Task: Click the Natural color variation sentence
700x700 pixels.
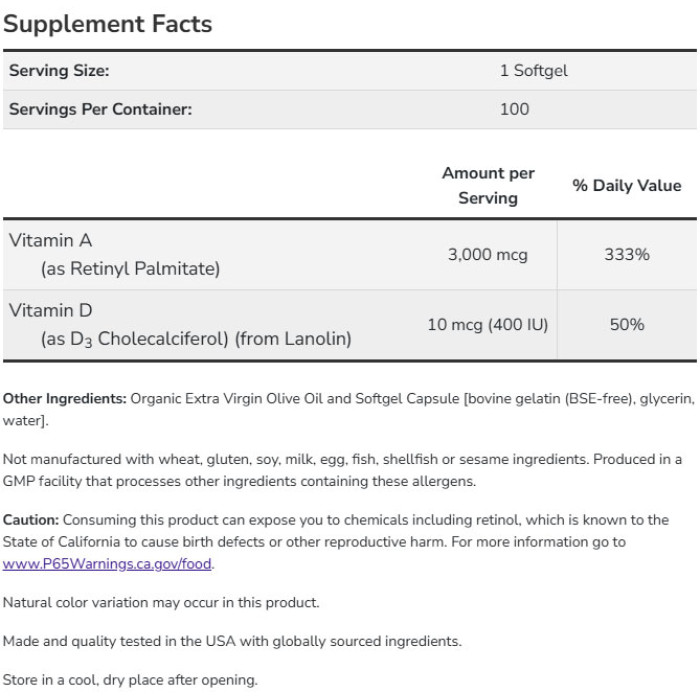Action: 161,602
